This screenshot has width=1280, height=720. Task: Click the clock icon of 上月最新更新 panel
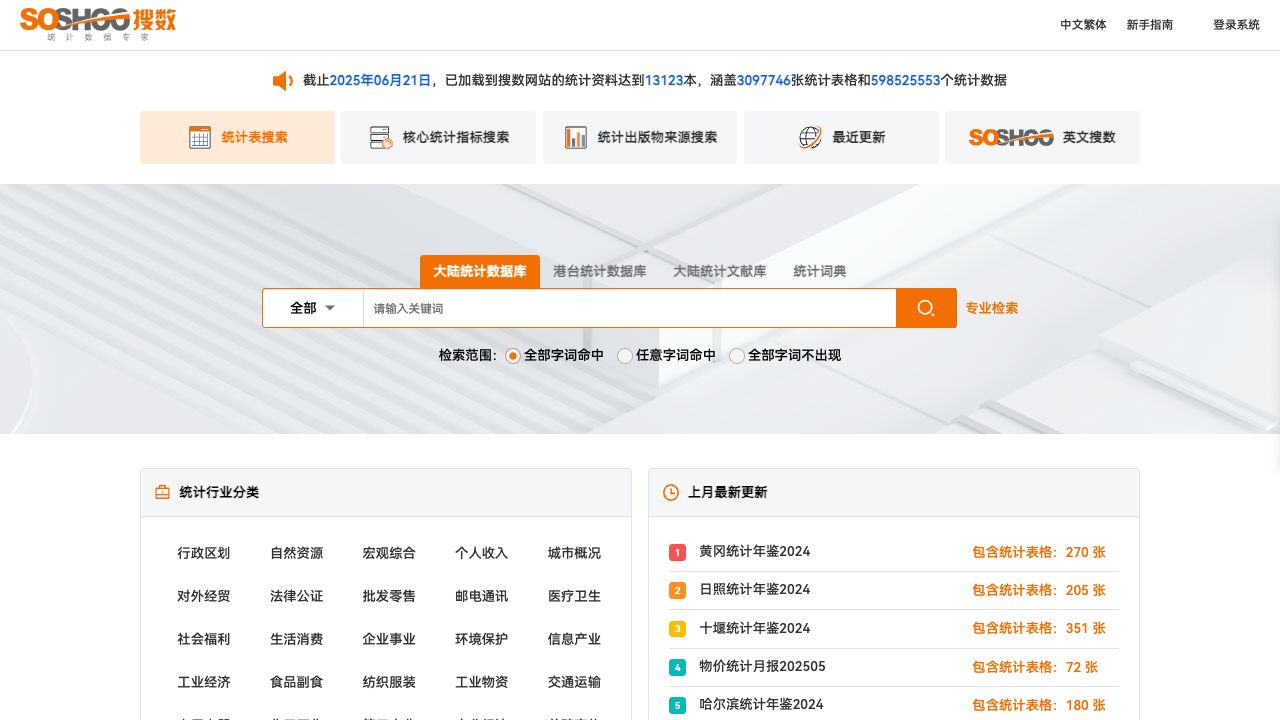point(669,492)
